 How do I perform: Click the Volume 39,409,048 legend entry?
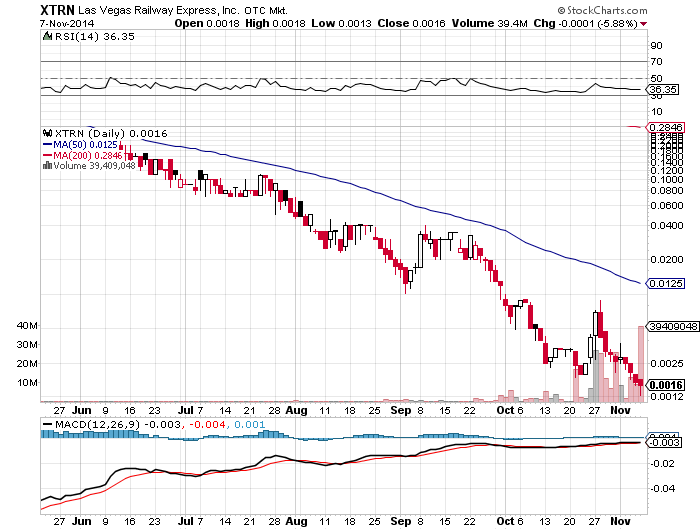[94, 166]
